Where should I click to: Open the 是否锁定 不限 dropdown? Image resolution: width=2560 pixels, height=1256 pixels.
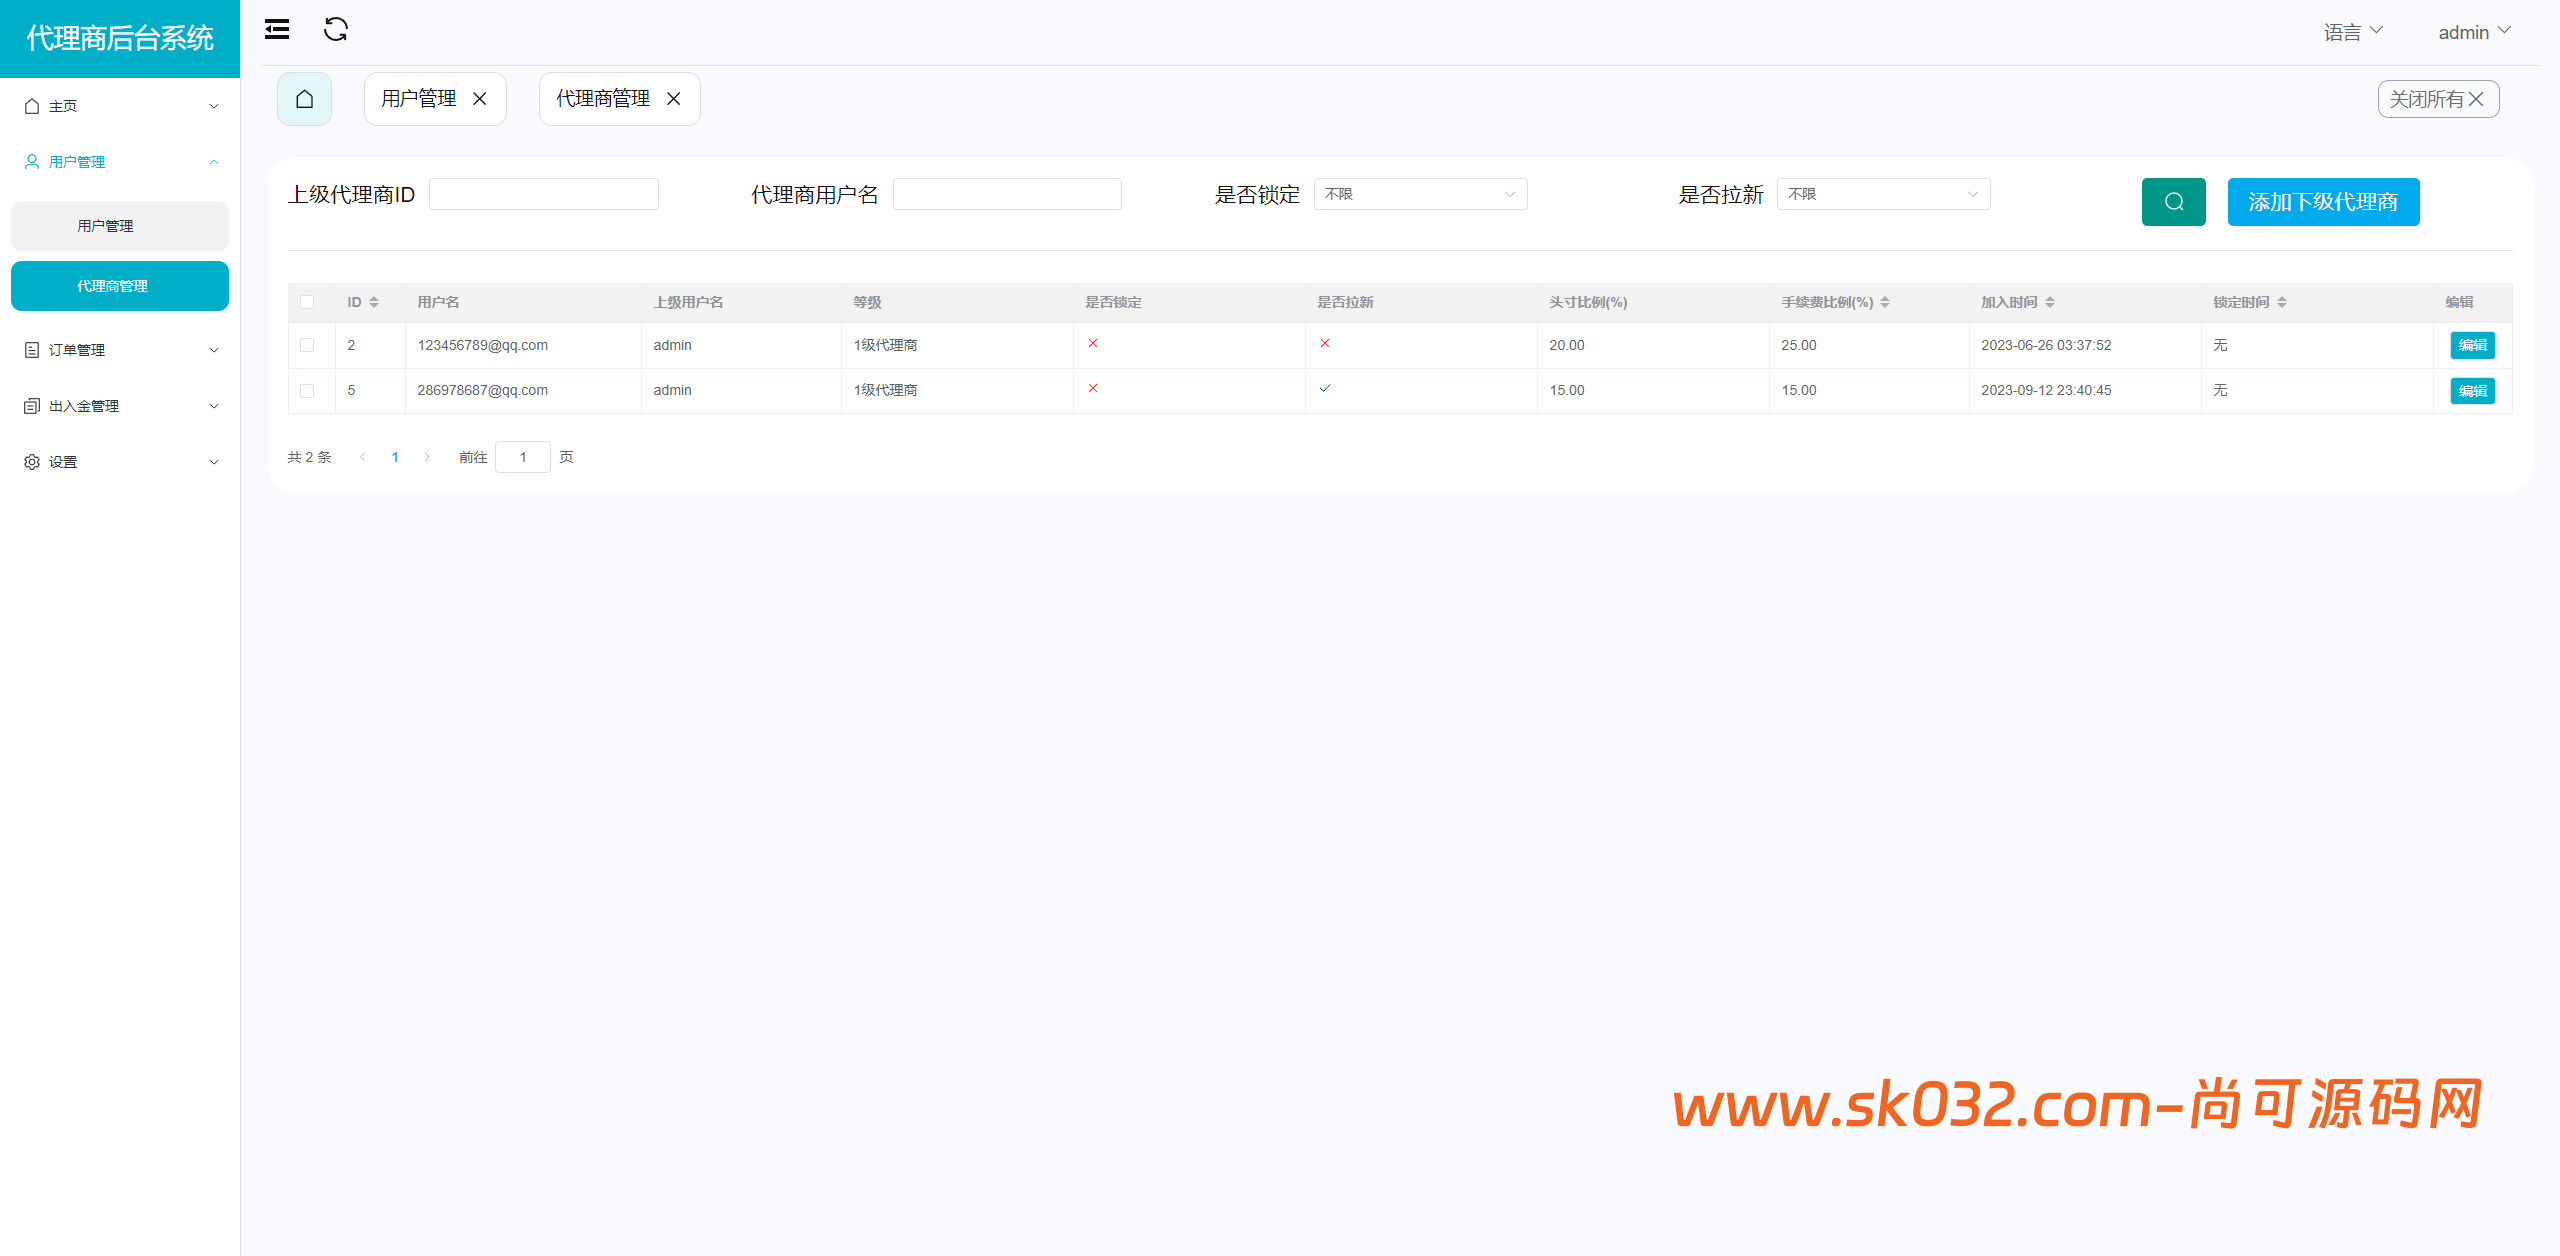point(1420,194)
